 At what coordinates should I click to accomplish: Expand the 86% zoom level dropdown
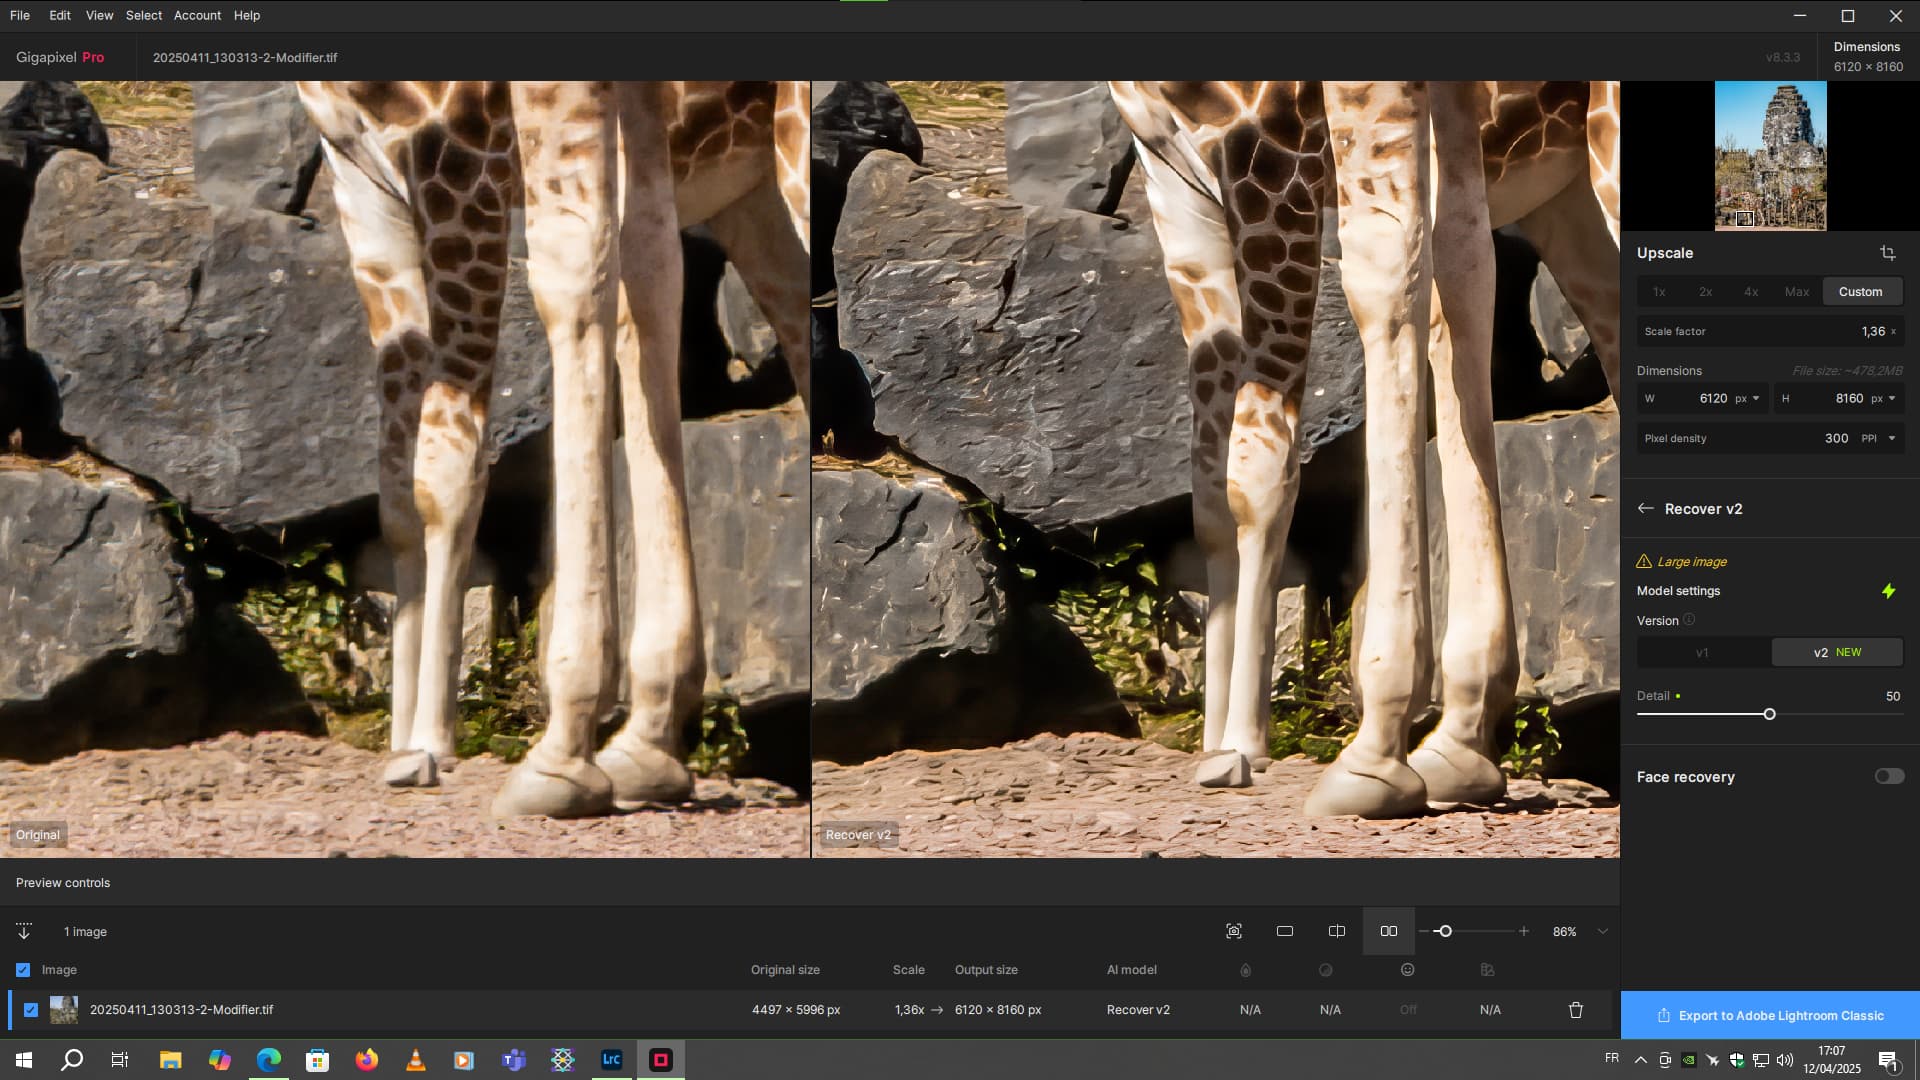pyautogui.click(x=1603, y=931)
